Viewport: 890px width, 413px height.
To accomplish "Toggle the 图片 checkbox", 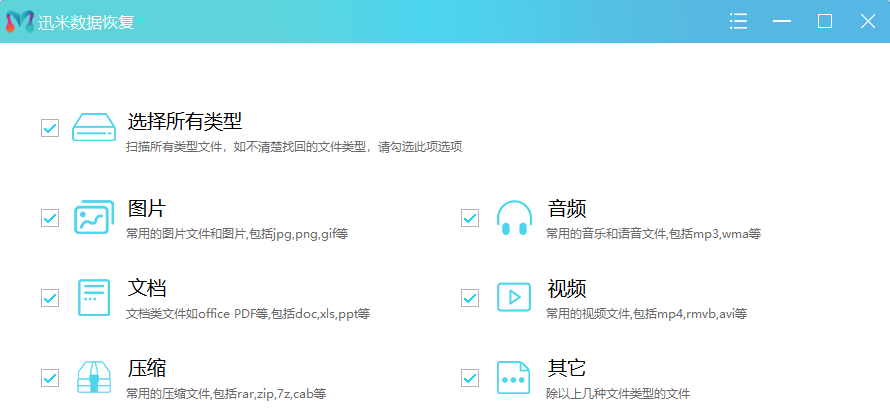I will click(x=50, y=217).
